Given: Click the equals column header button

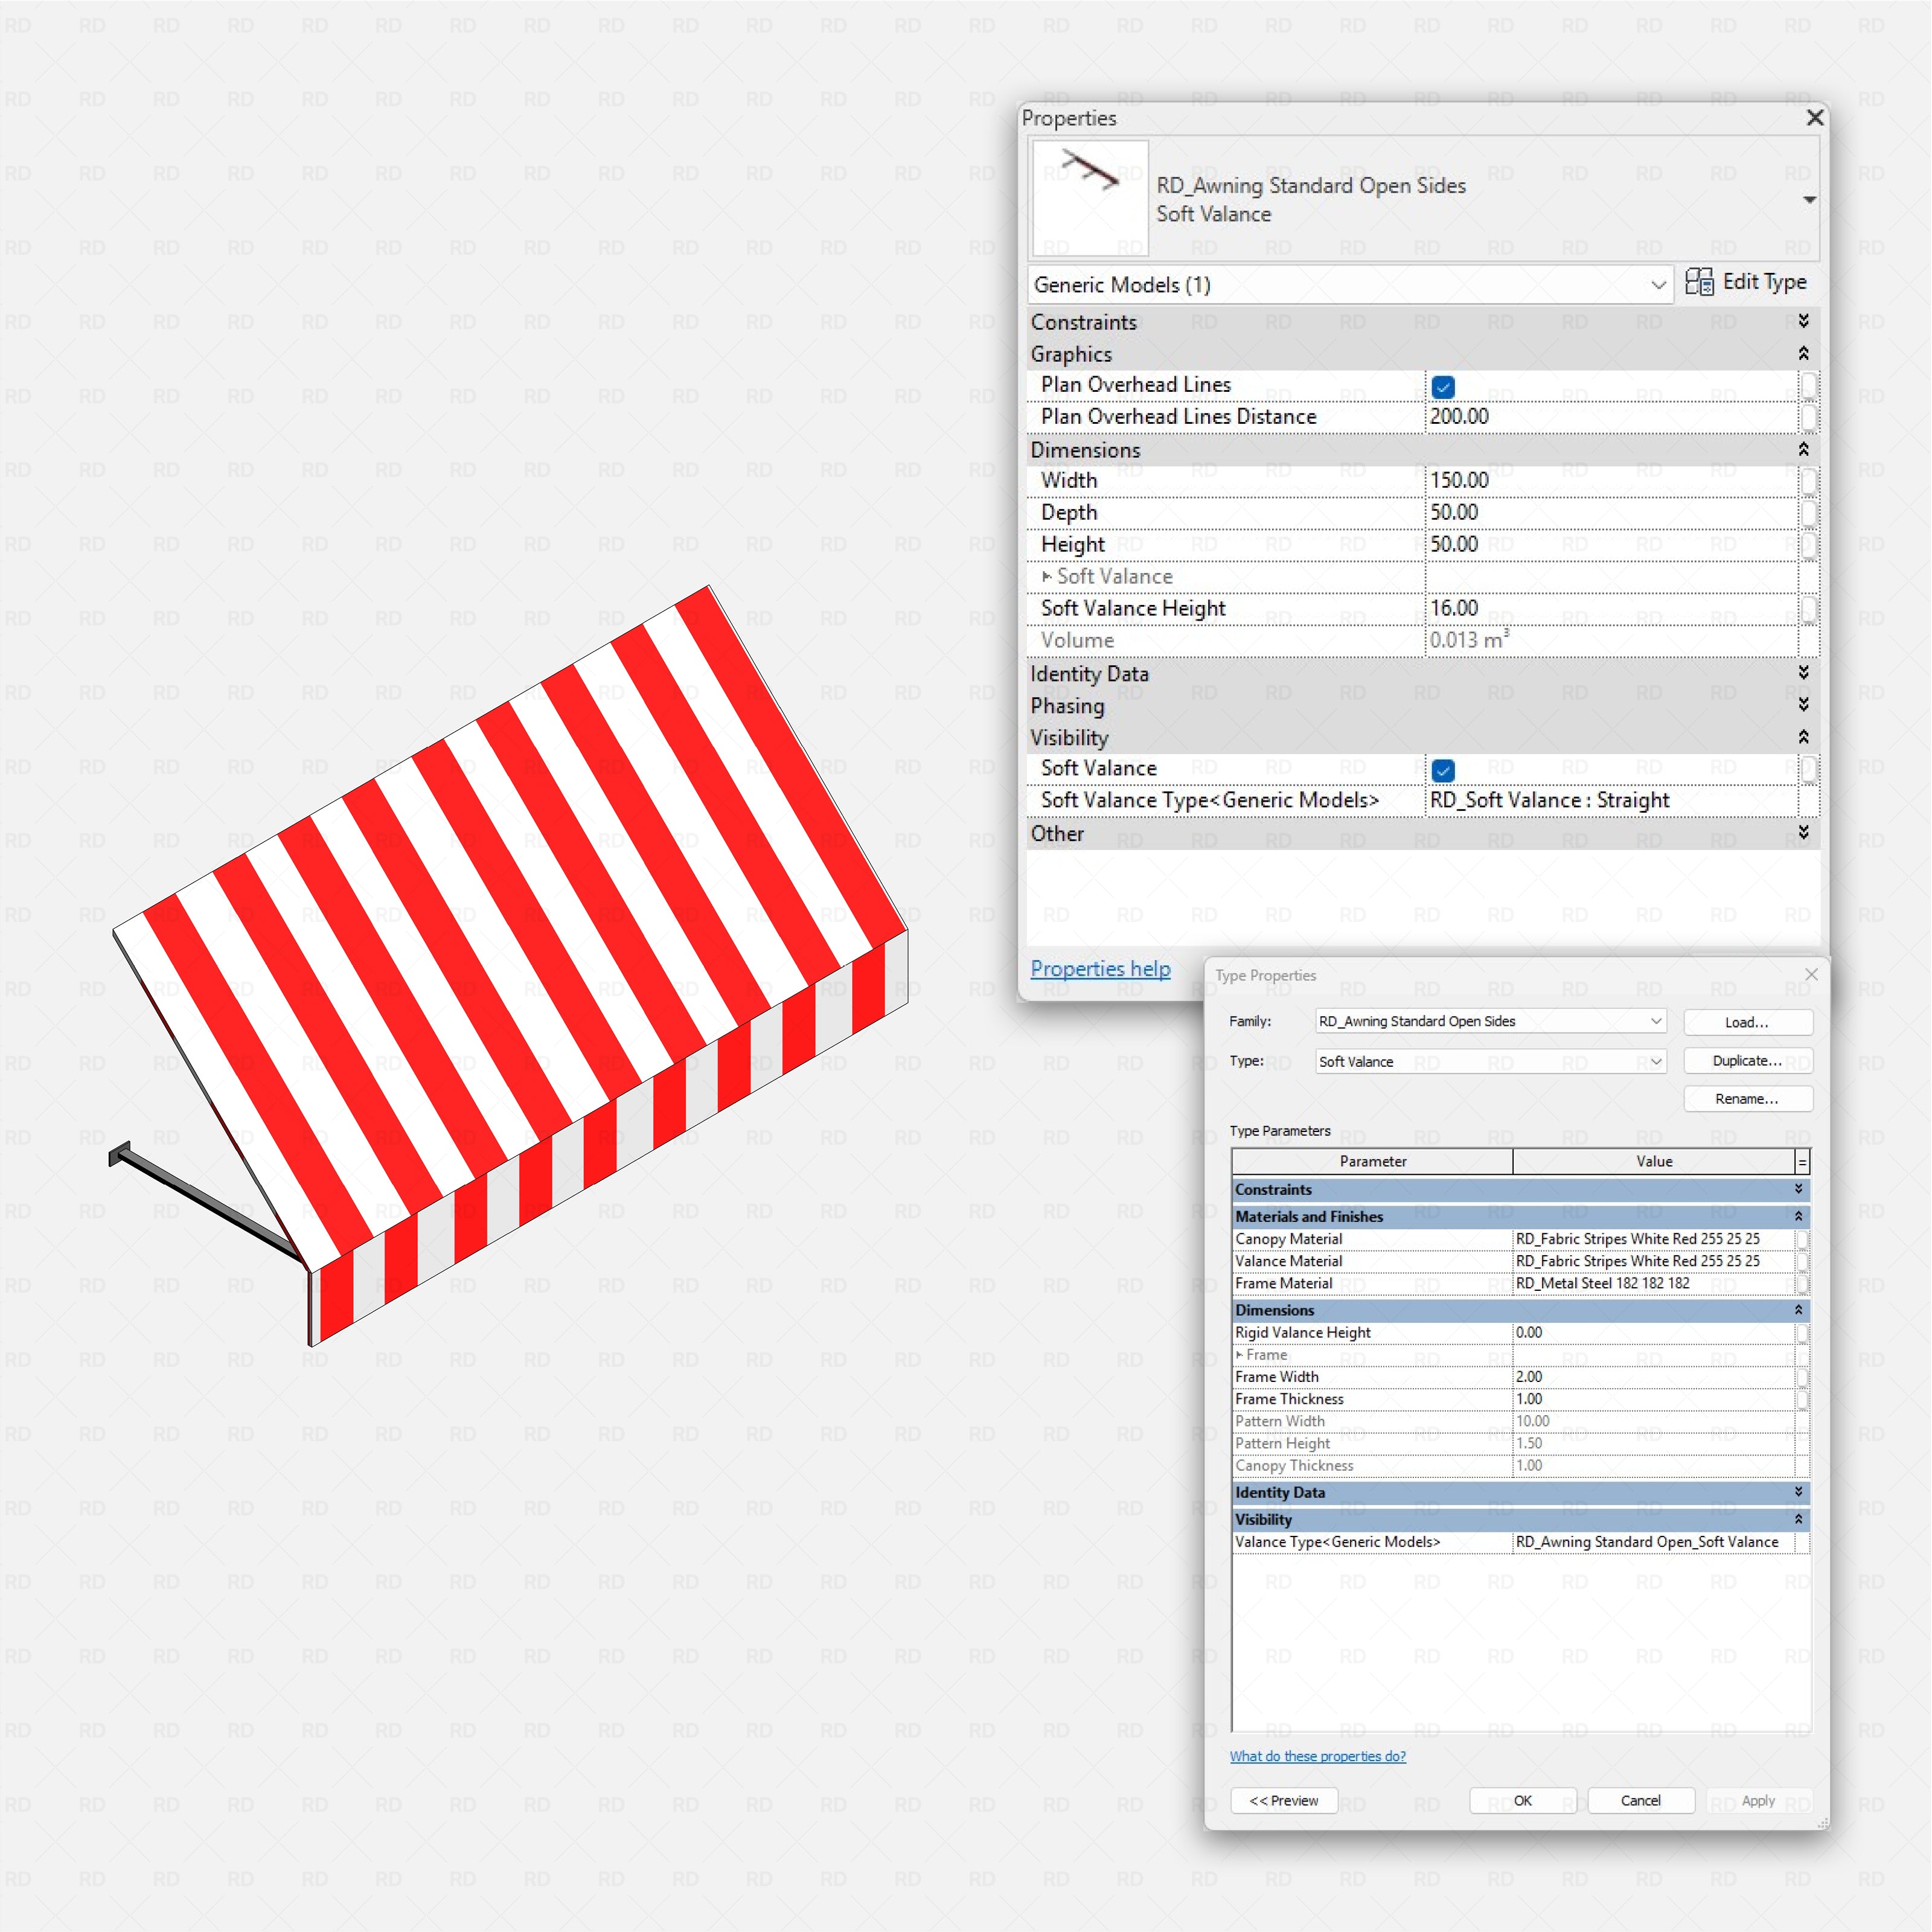Looking at the screenshot, I should point(1802,1161).
